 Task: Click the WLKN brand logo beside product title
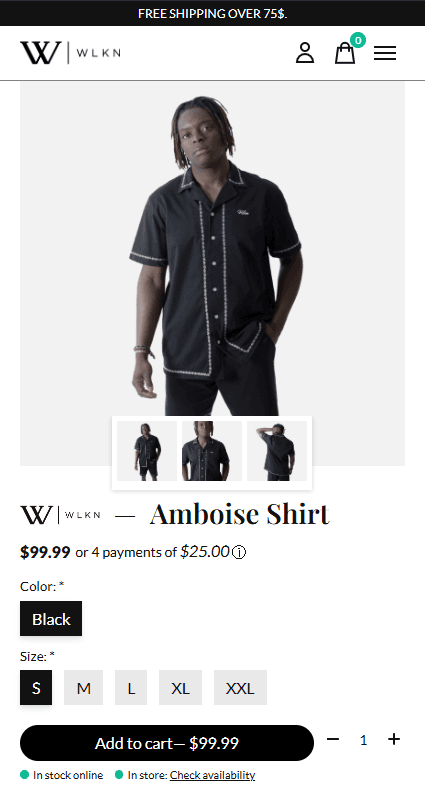pos(60,515)
